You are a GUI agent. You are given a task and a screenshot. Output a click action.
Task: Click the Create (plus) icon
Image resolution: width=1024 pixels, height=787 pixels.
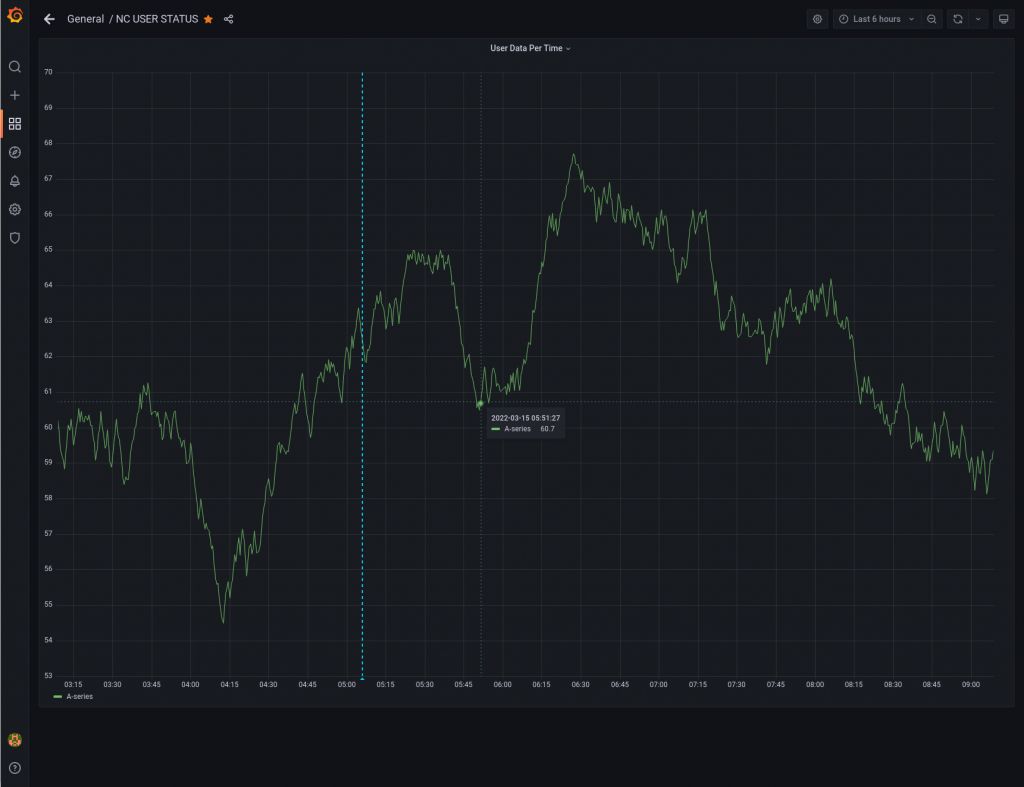coord(14,95)
